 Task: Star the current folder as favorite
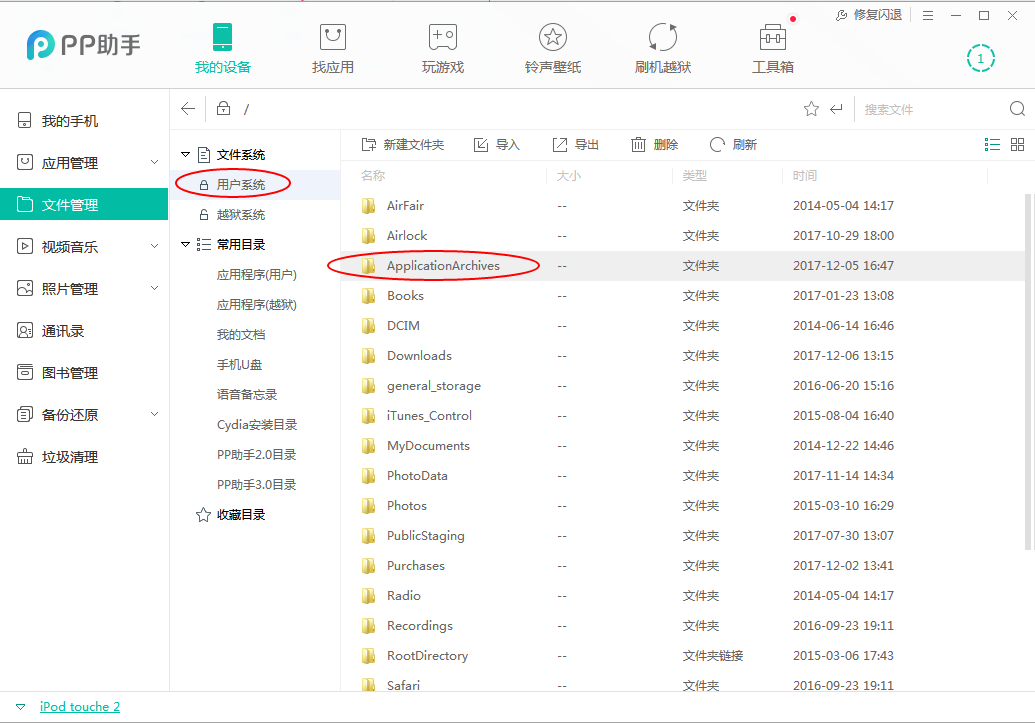(811, 108)
